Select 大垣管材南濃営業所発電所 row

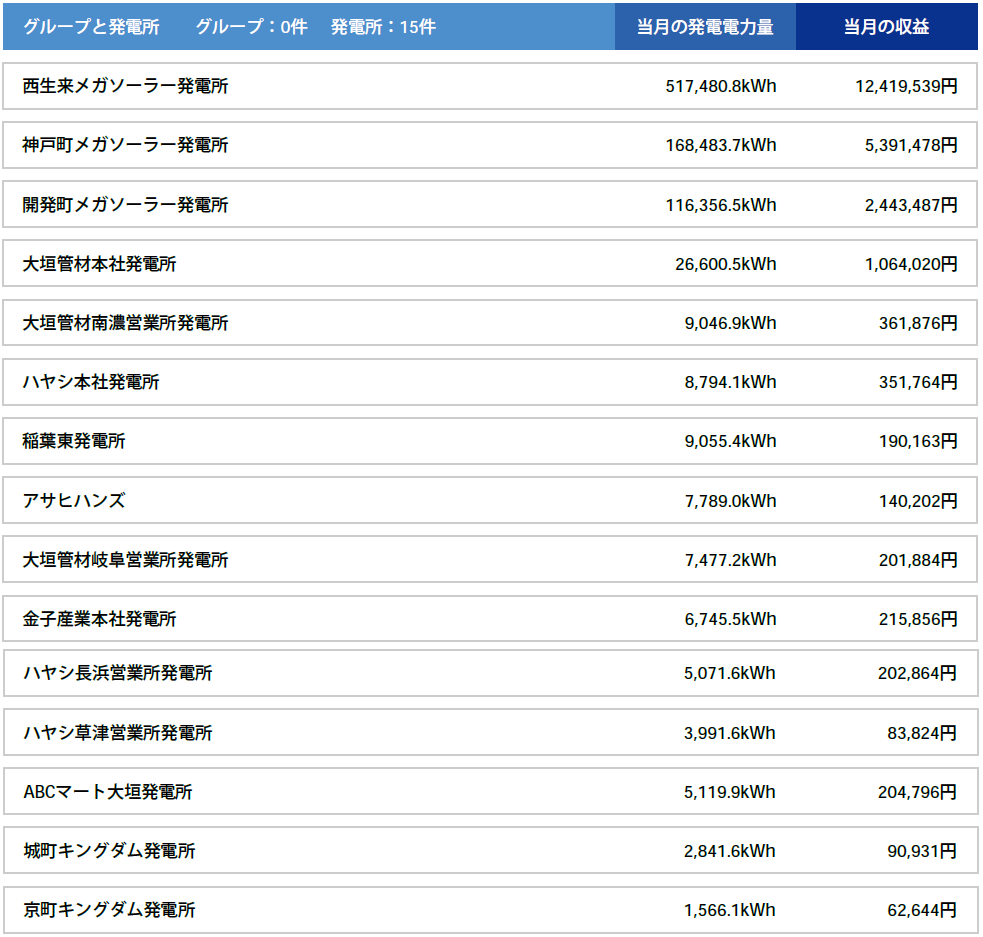(490, 323)
